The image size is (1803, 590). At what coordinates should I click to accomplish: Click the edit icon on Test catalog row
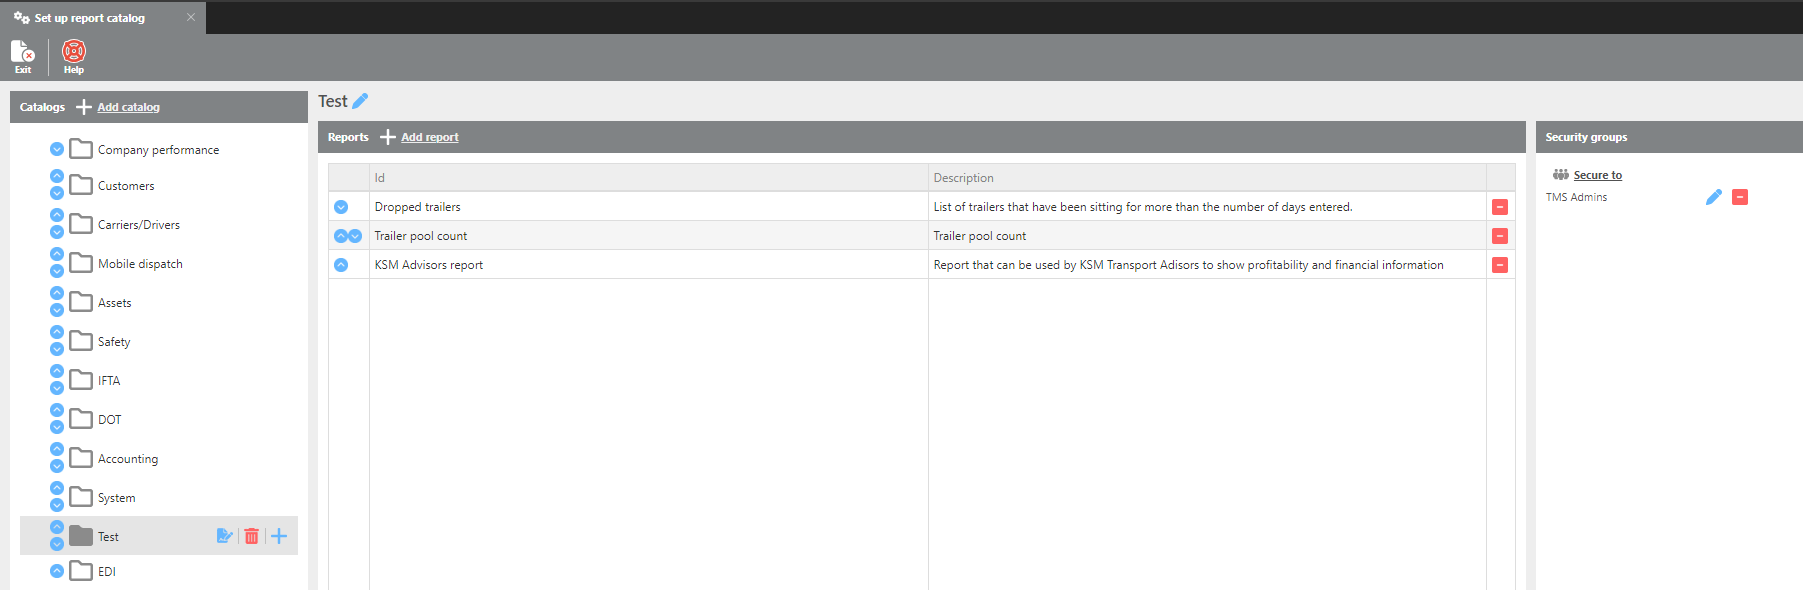tap(224, 536)
